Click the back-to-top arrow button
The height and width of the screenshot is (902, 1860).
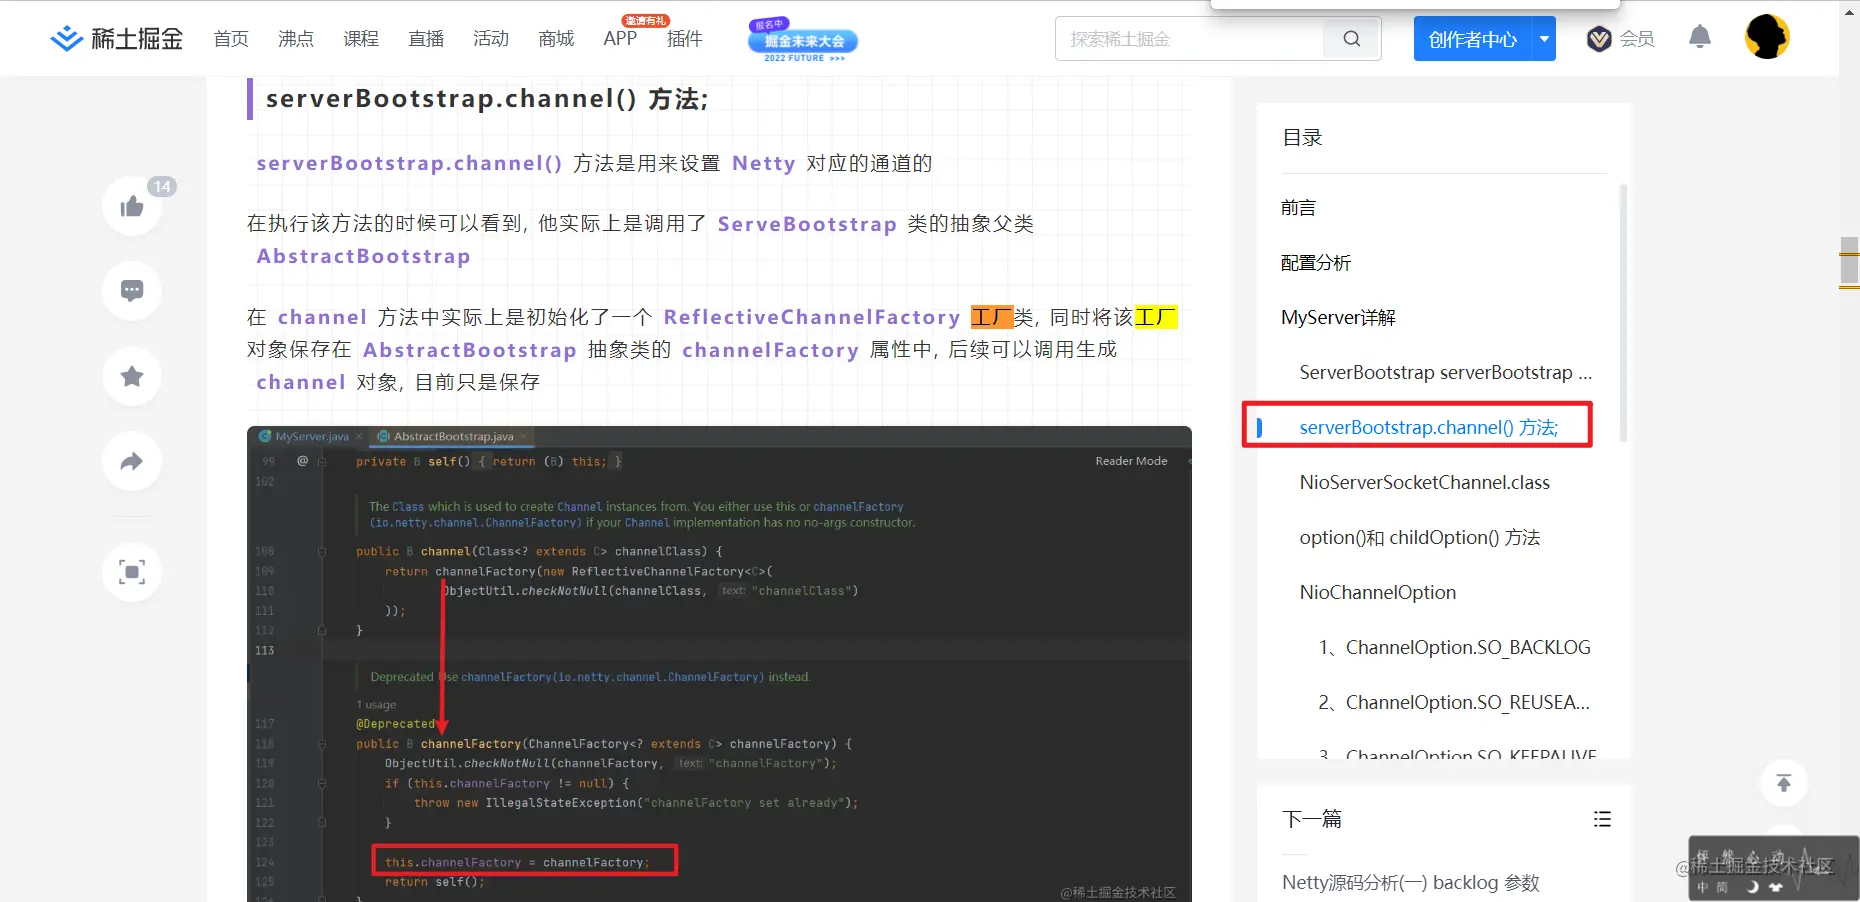1783,783
